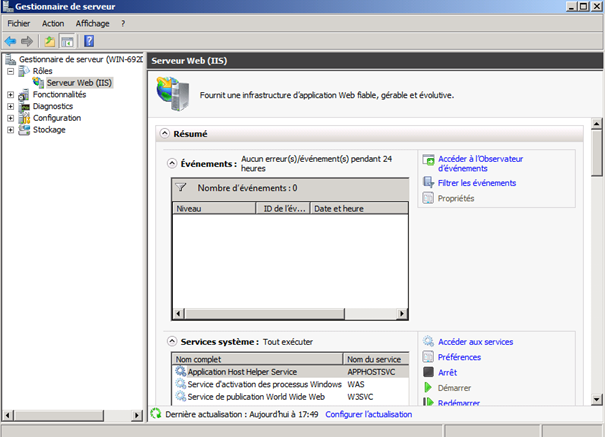Click the Redémarrer restart icon
Screen dimensions: 605x437
click(429, 402)
